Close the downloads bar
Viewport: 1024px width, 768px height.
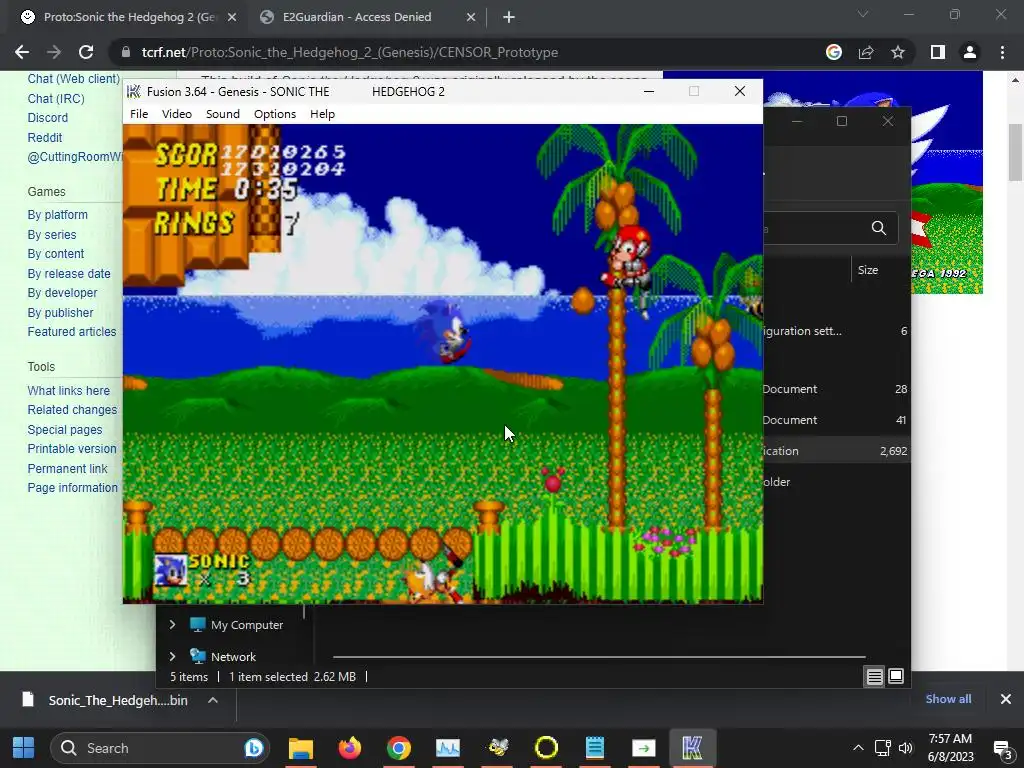pyautogui.click(x=1006, y=699)
